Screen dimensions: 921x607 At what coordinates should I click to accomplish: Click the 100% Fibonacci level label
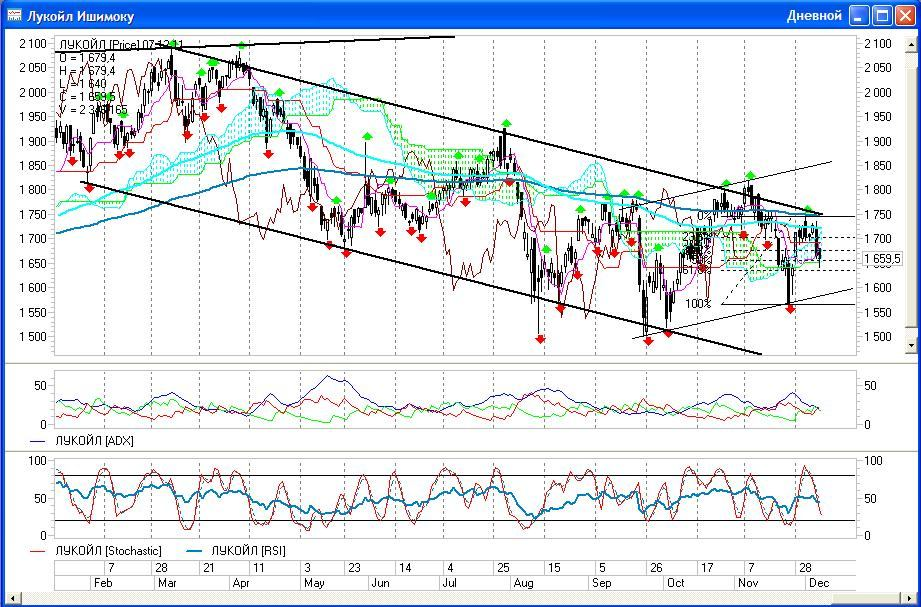698,304
